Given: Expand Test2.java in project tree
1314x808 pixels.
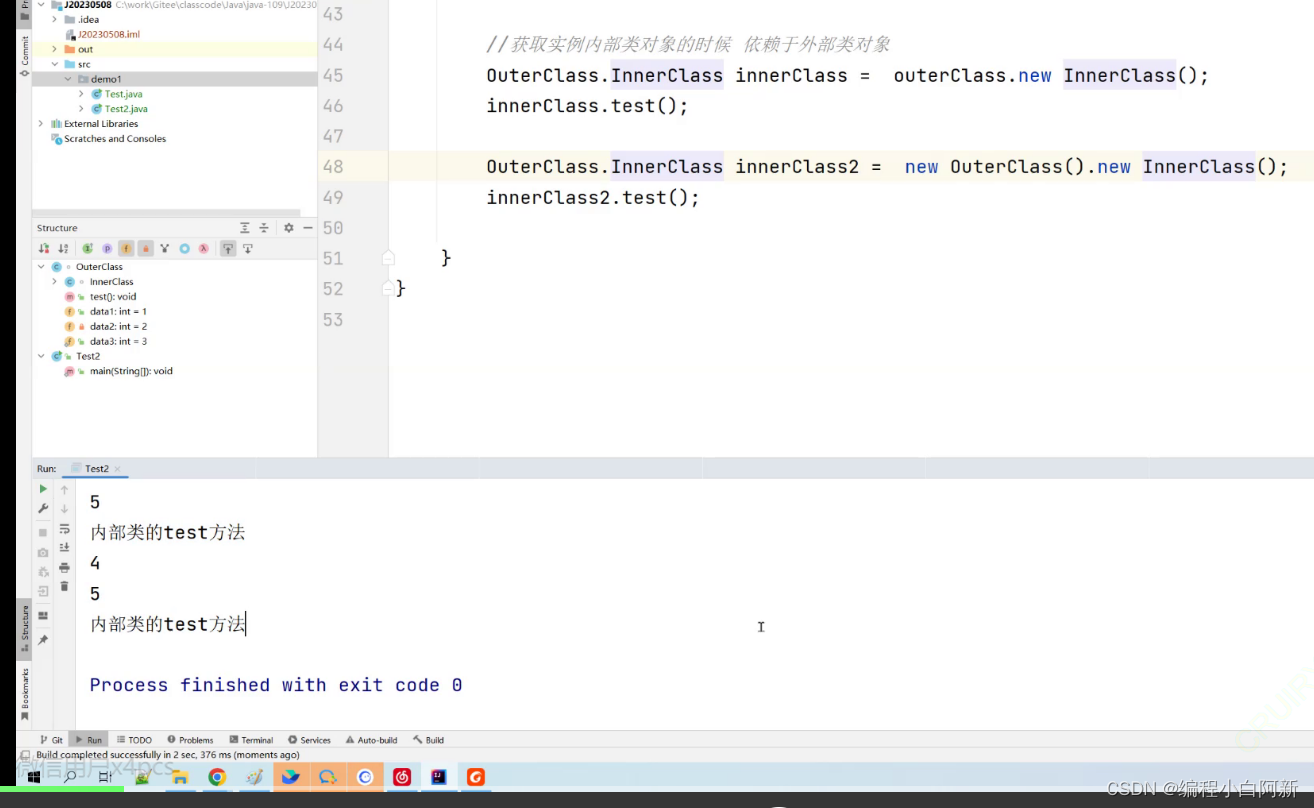Looking at the screenshot, I should pos(81,109).
